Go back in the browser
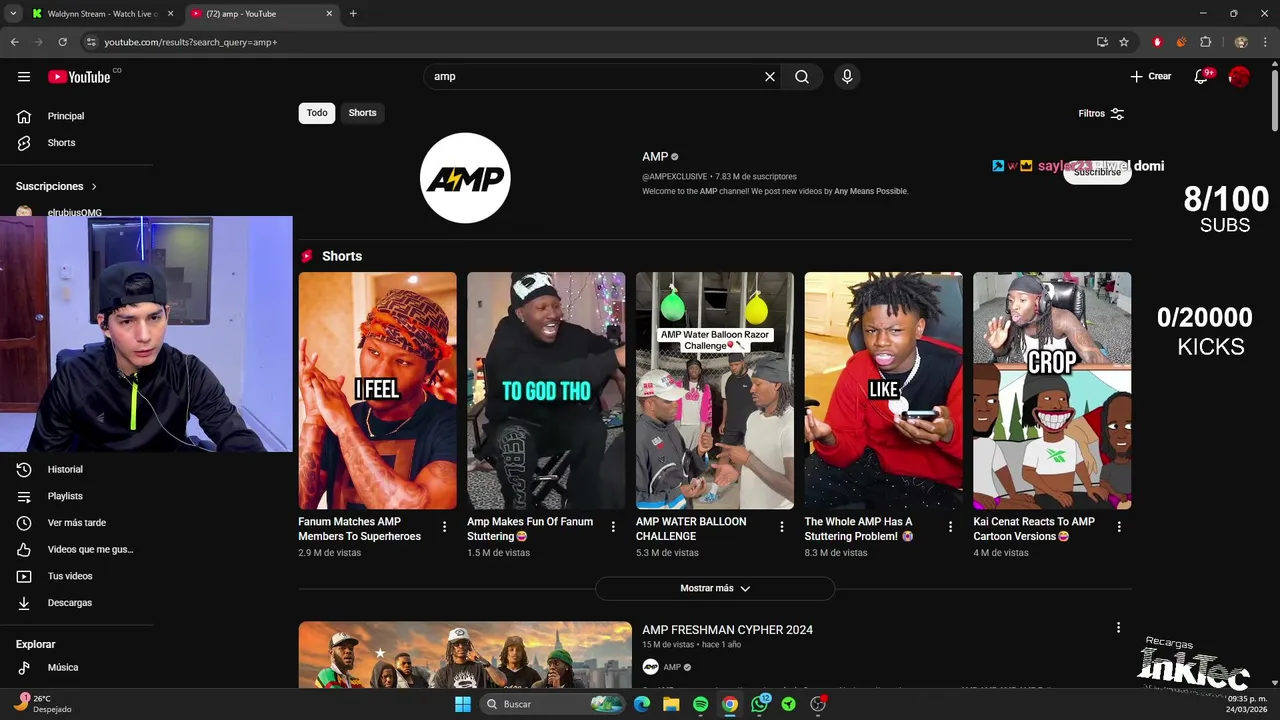 (14, 42)
